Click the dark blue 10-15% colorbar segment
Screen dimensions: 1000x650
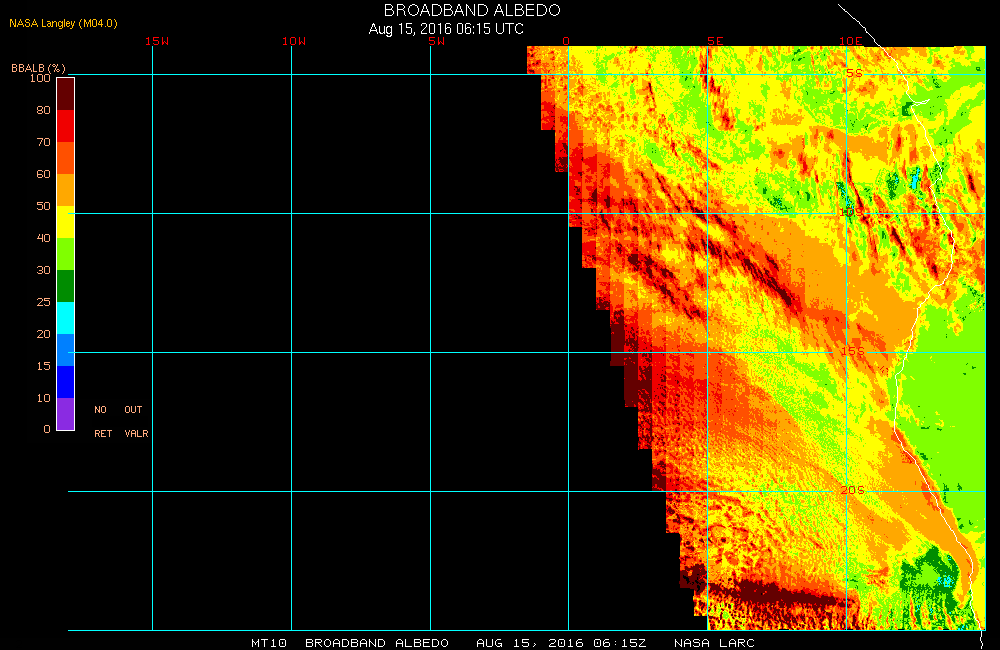click(66, 381)
